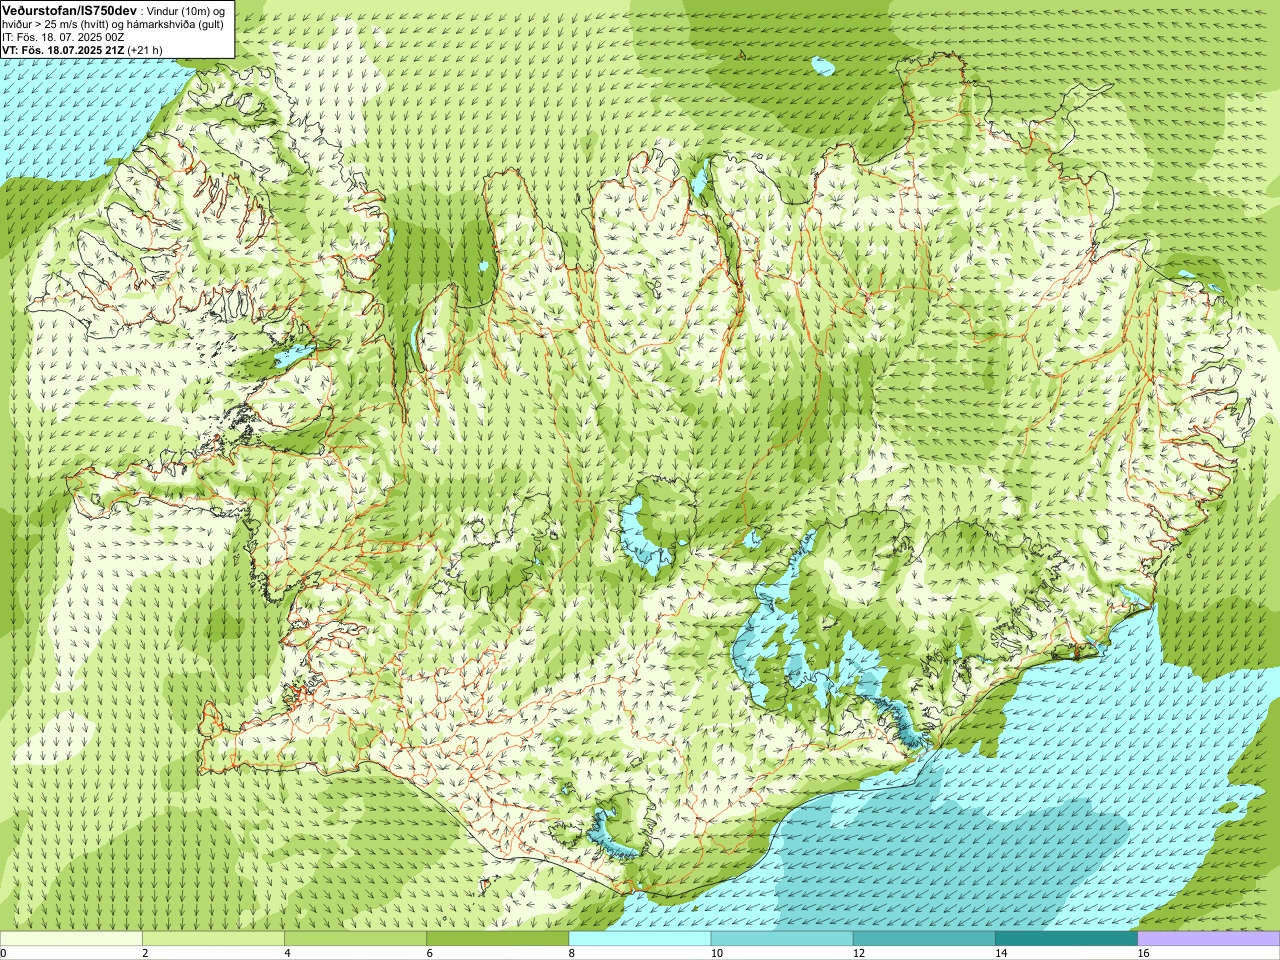Click the legend tick label '0'
This screenshot has width=1280, height=960.
coord(4,953)
